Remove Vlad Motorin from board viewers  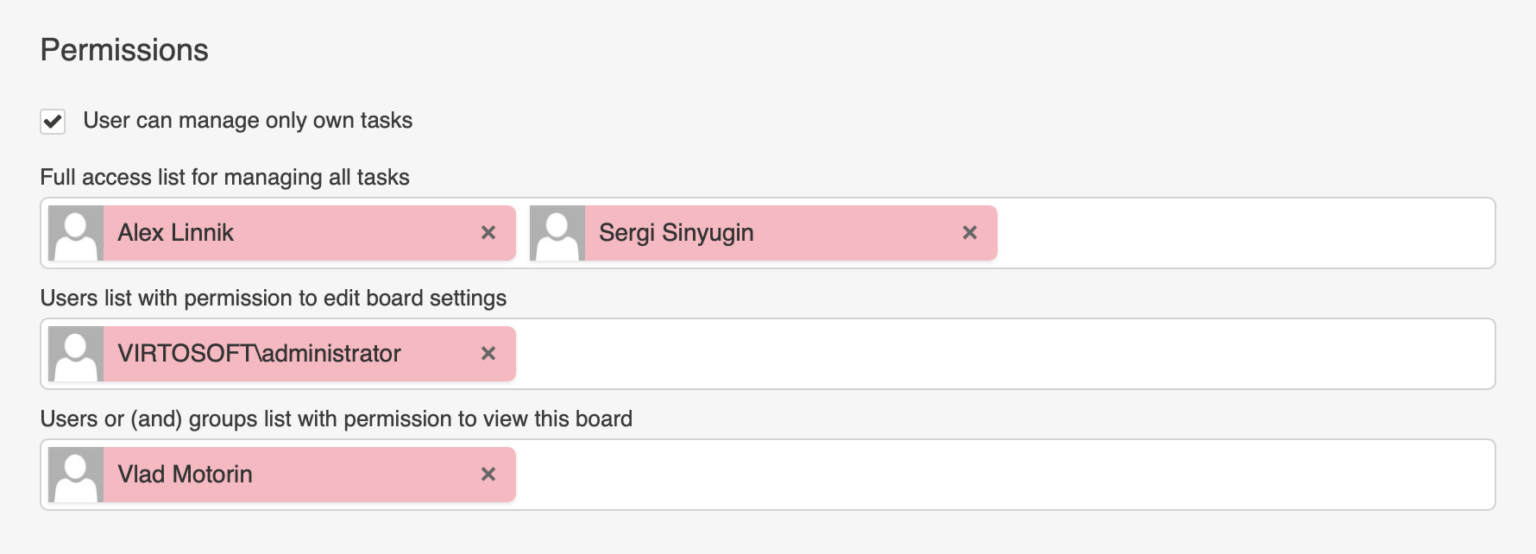[488, 475]
